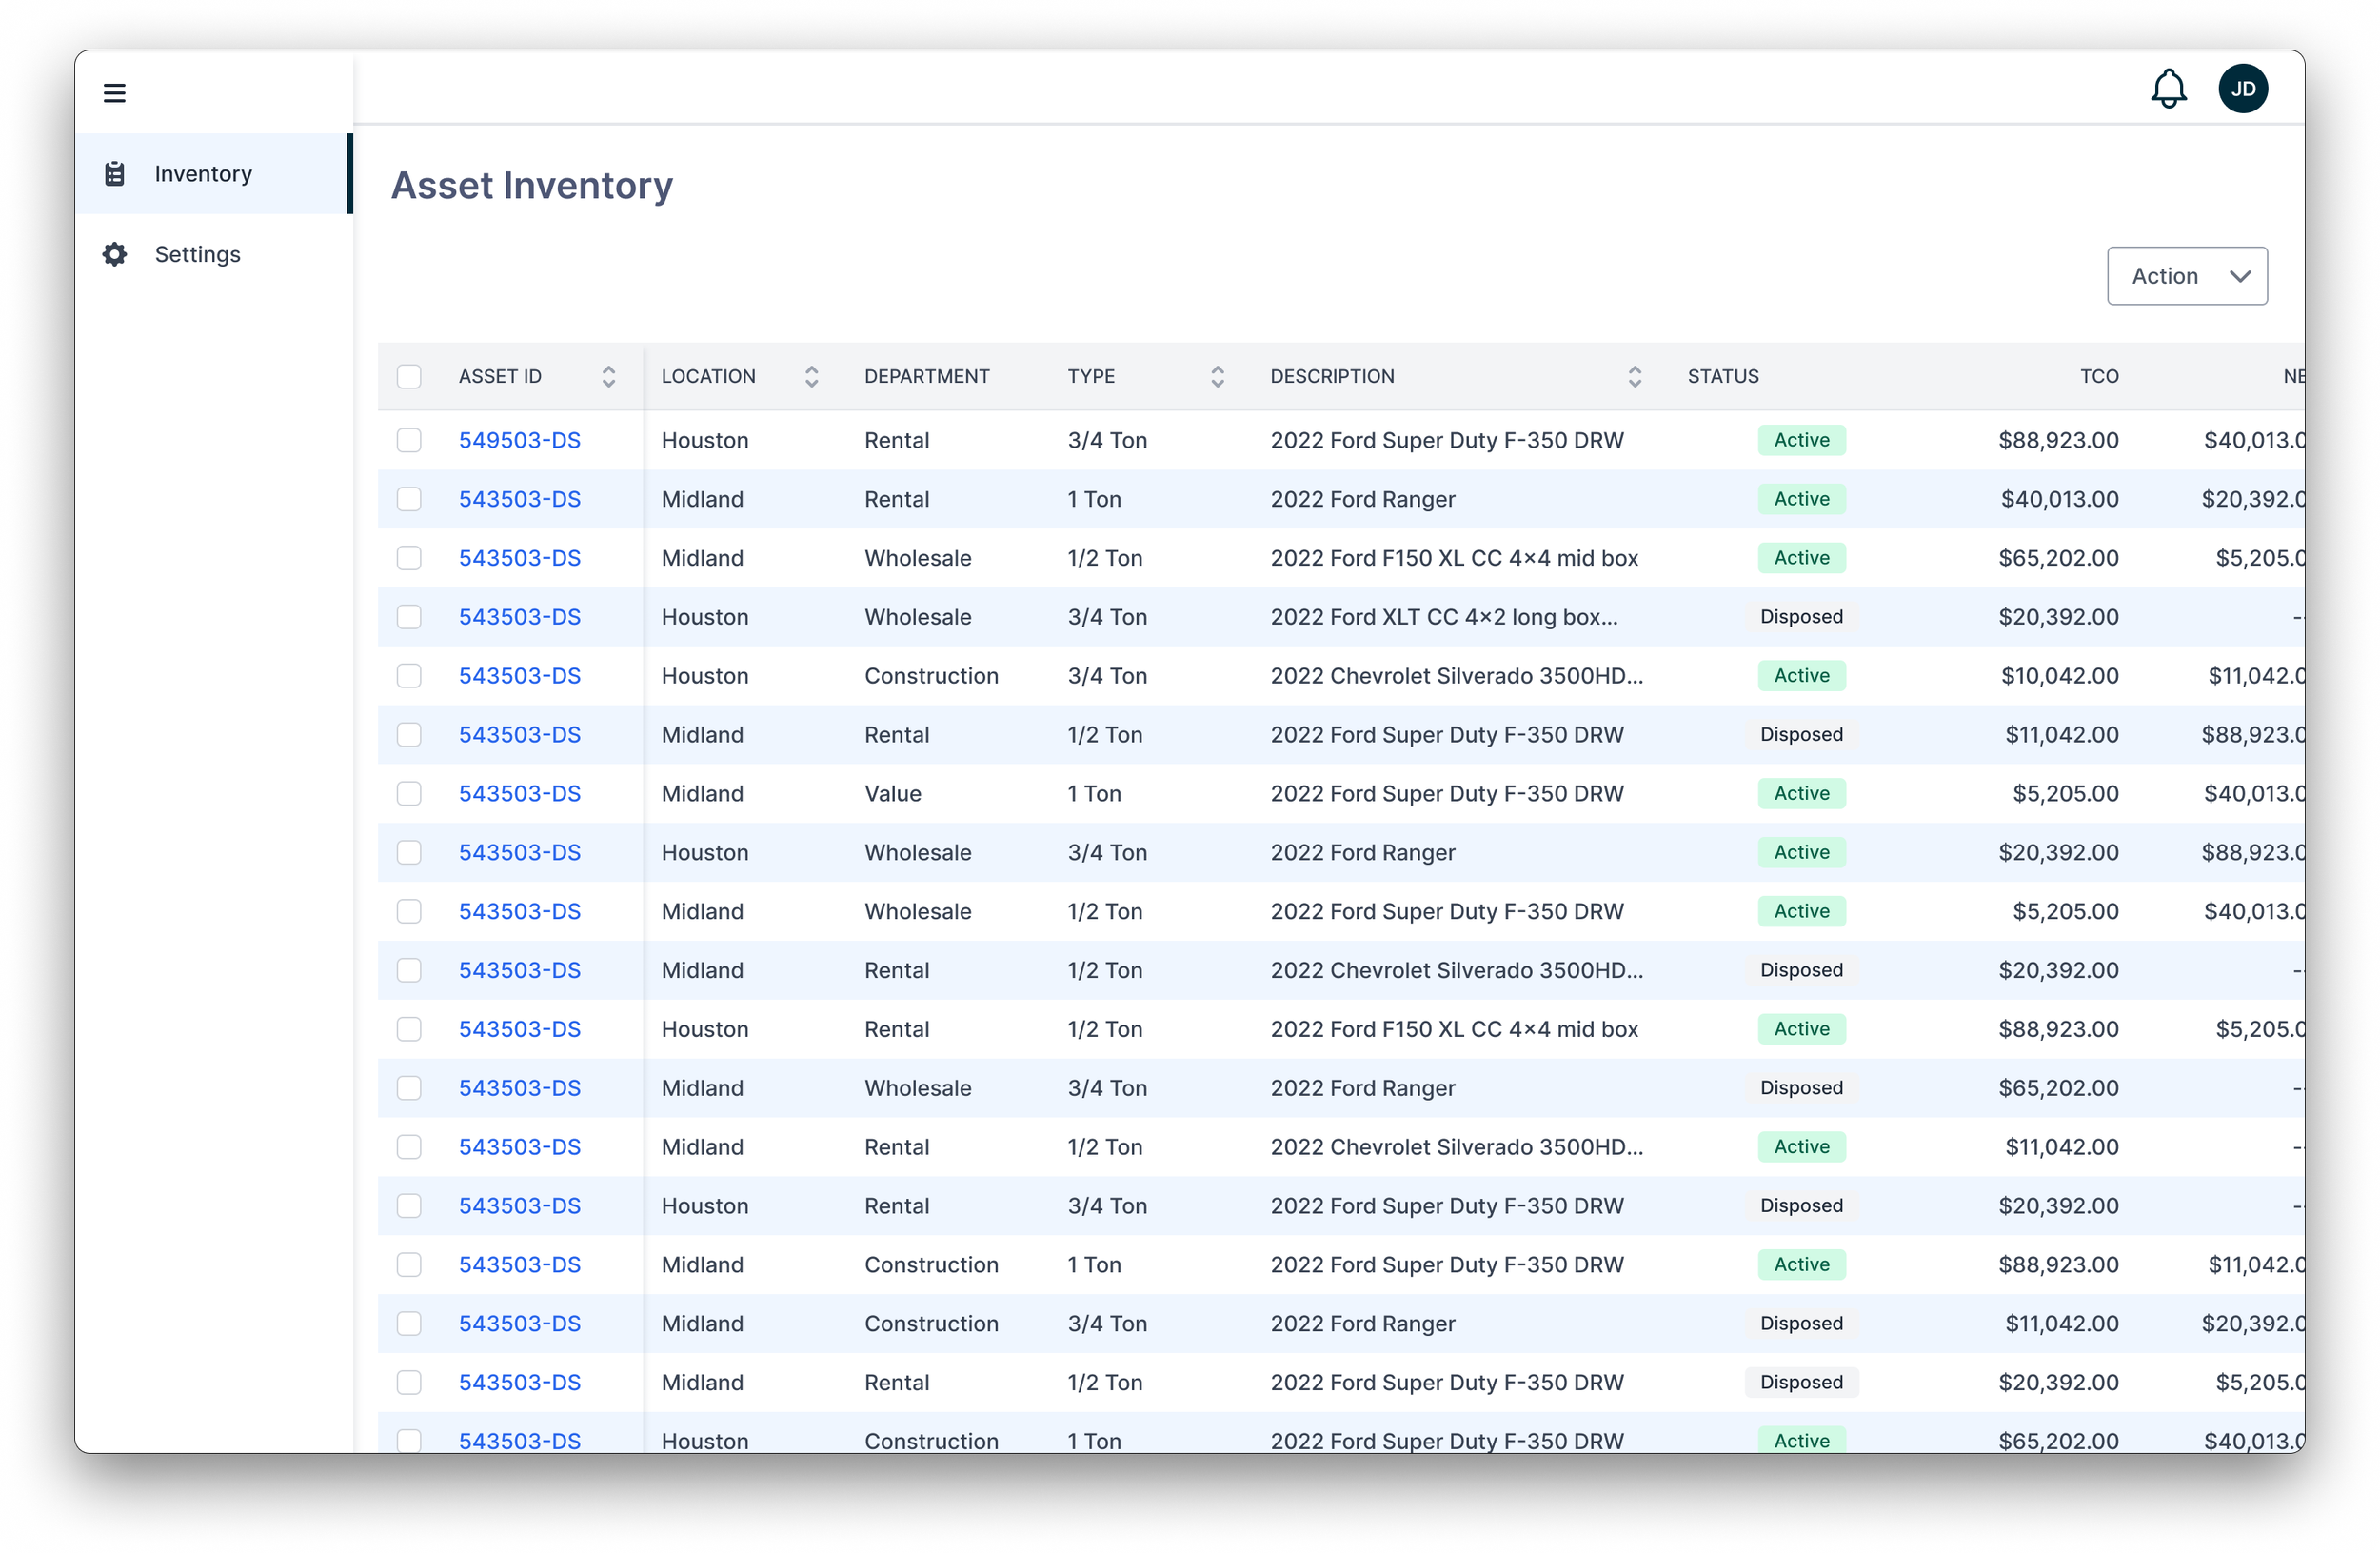This screenshot has height=1553, width=2380.
Task: Click the Settings gear icon
Action: coord(115,254)
